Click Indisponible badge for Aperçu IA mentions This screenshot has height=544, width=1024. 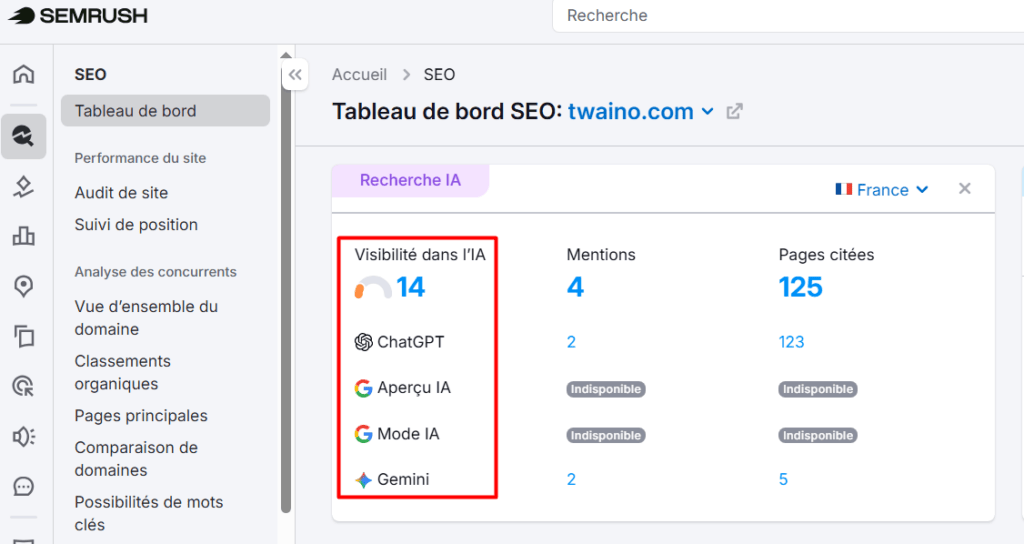coord(606,389)
